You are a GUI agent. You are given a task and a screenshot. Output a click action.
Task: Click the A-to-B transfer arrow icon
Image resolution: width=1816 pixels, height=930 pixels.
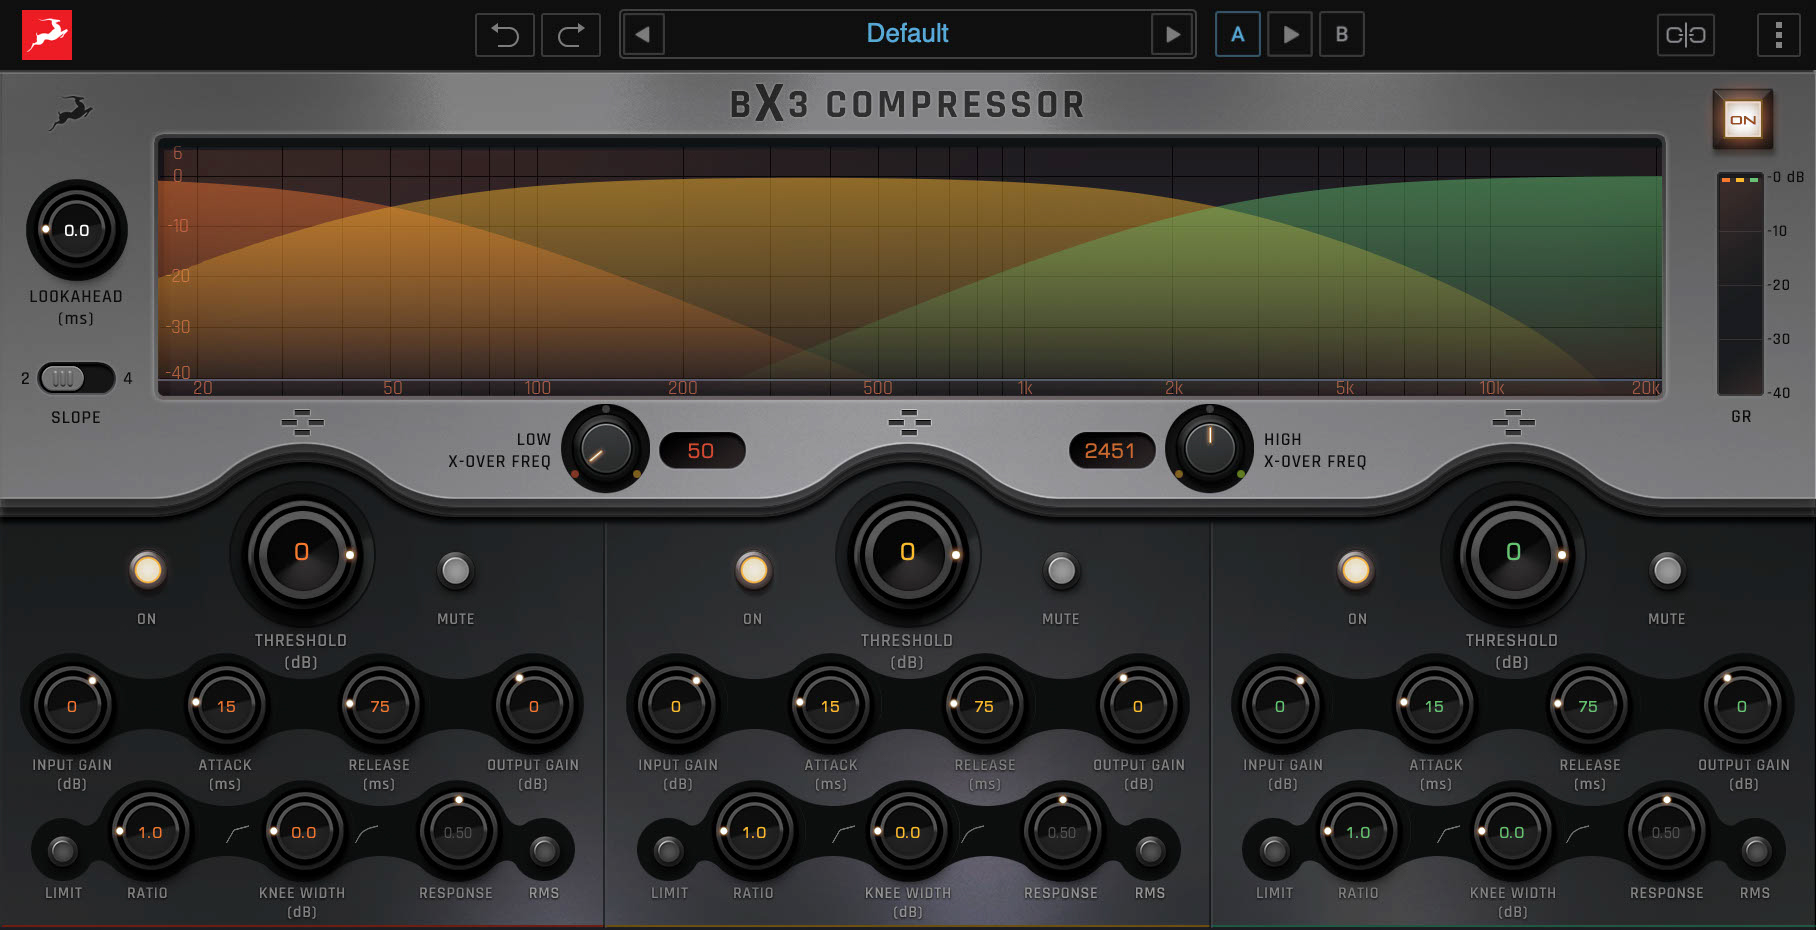point(1290,34)
